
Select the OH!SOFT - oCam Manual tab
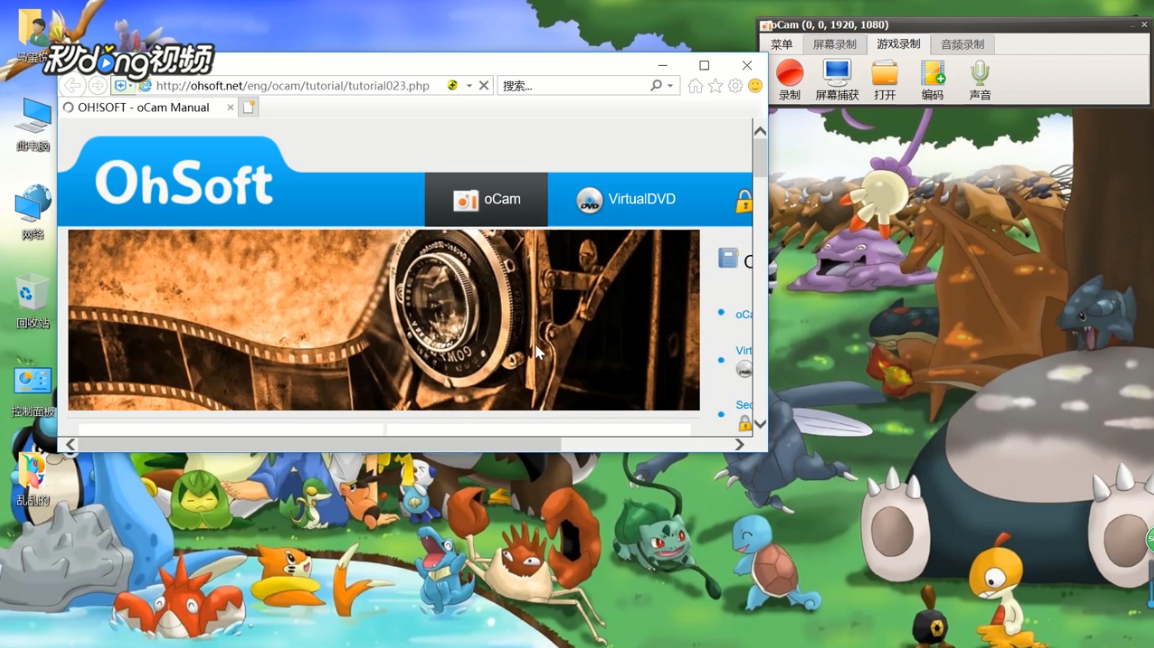pyautogui.click(x=144, y=108)
